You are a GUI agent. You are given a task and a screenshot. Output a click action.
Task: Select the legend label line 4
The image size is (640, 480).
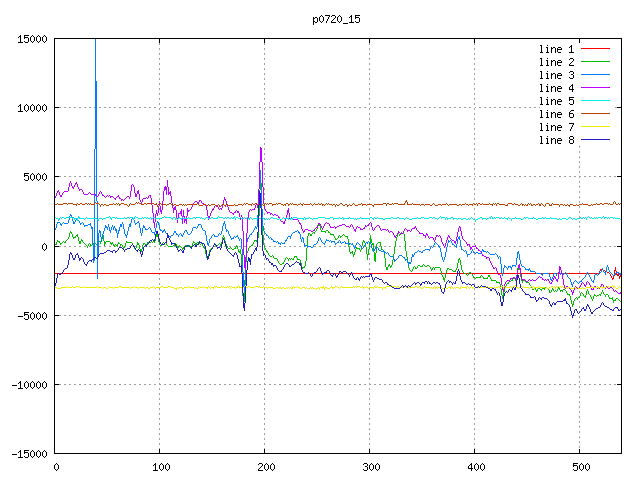[x=556, y=89]
